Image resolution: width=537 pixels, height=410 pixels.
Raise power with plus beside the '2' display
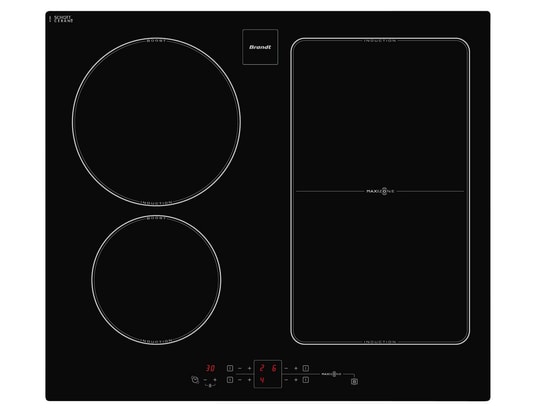249,368
